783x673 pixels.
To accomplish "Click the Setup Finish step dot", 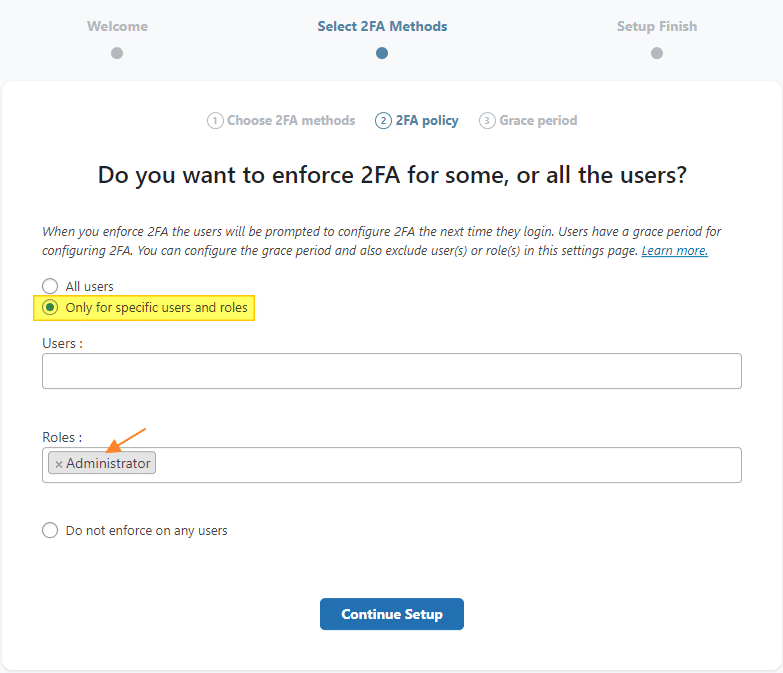I will pos(657,53).
